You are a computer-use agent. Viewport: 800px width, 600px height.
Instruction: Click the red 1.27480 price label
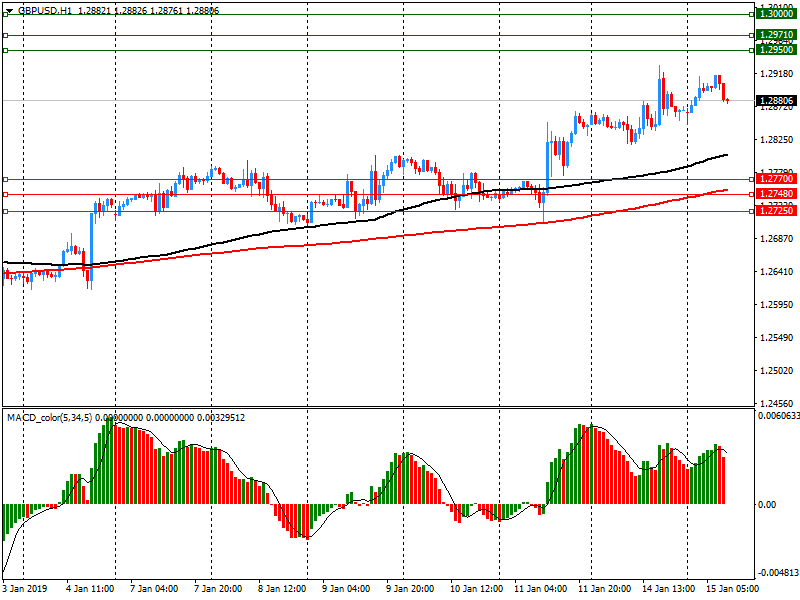(776, 194)
